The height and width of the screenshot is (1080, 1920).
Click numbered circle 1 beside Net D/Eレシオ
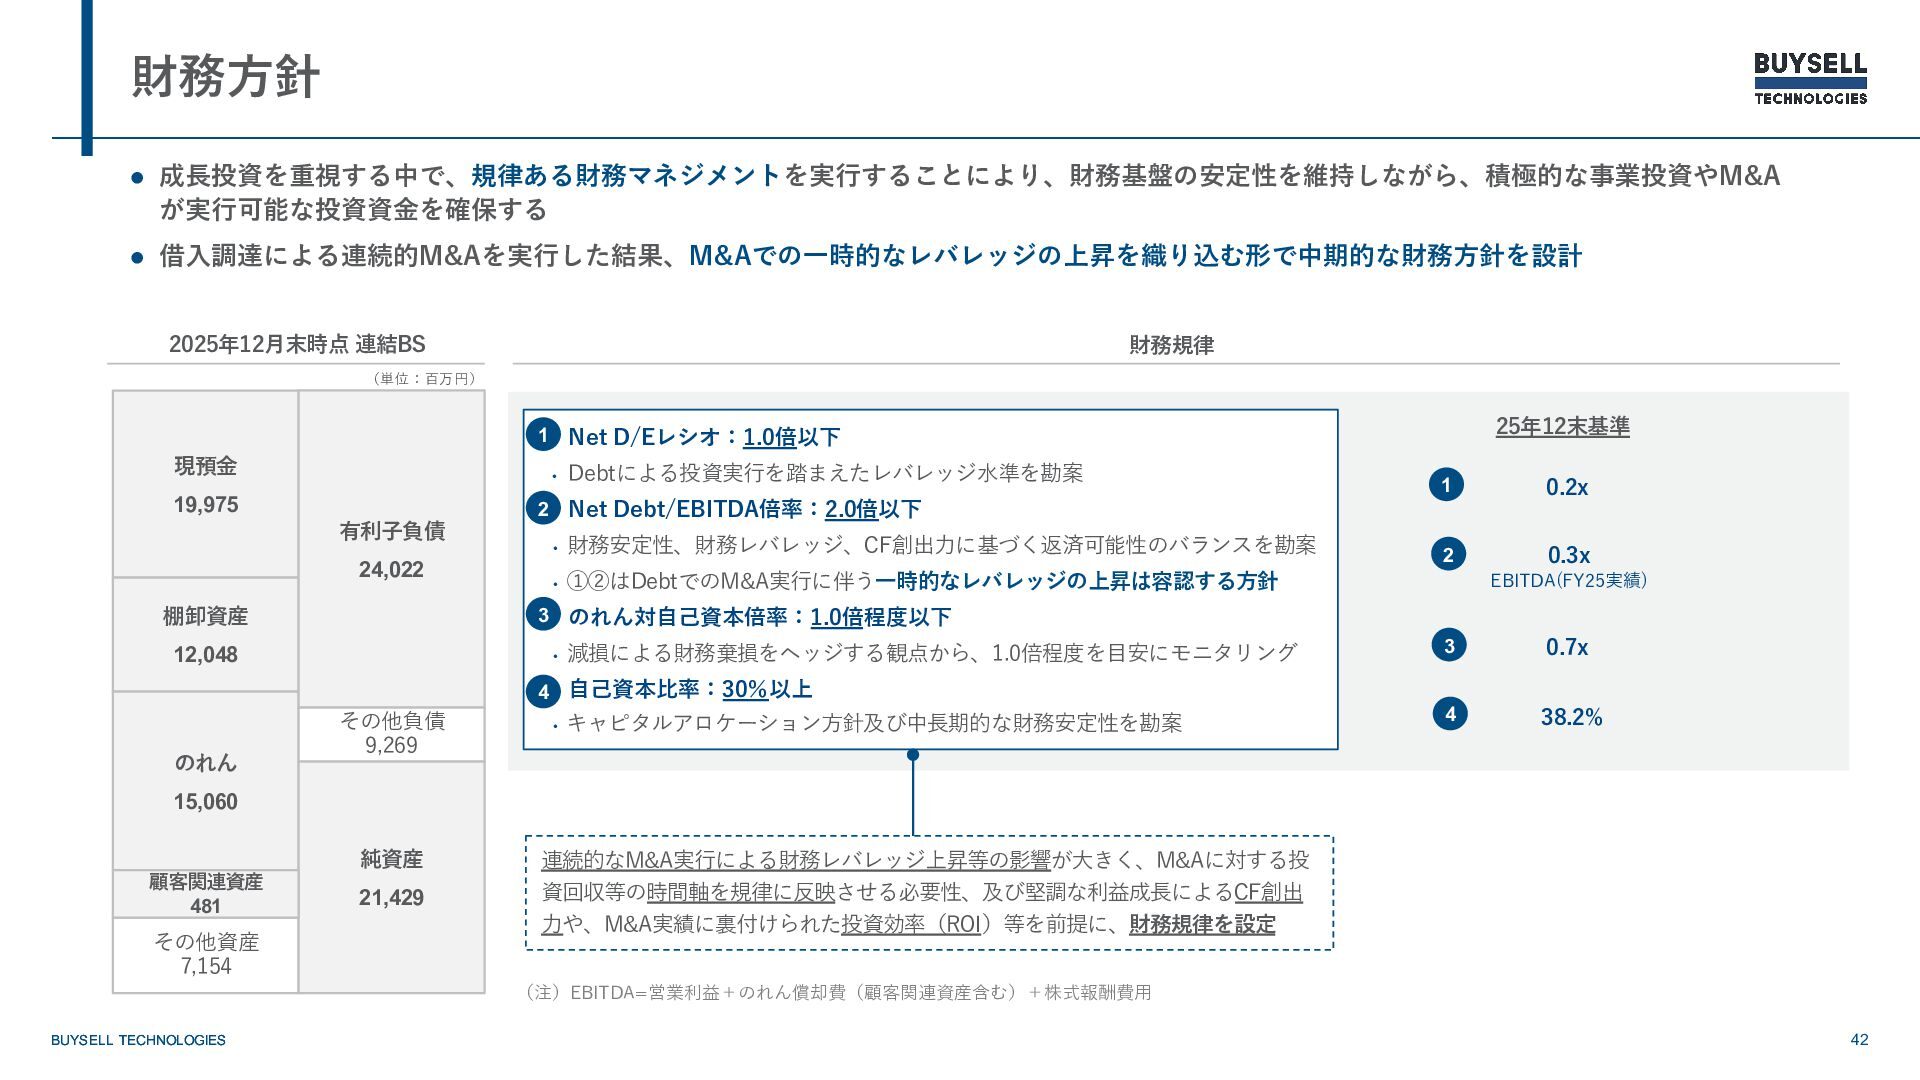(x=543, y=435)
